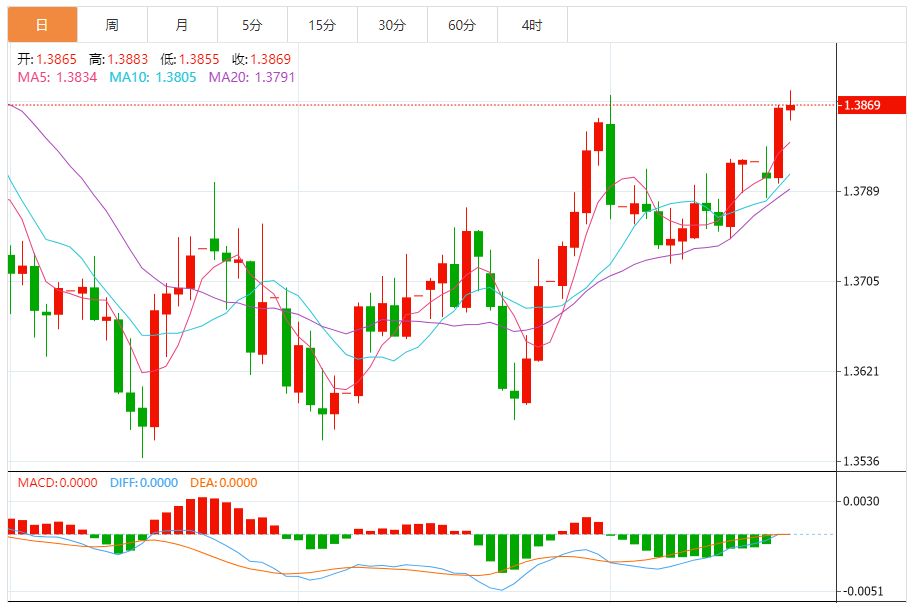Click the high price value 高:1.3883
Image resolution: width=914 pixels, height=603 pixels.
(119, 59)
